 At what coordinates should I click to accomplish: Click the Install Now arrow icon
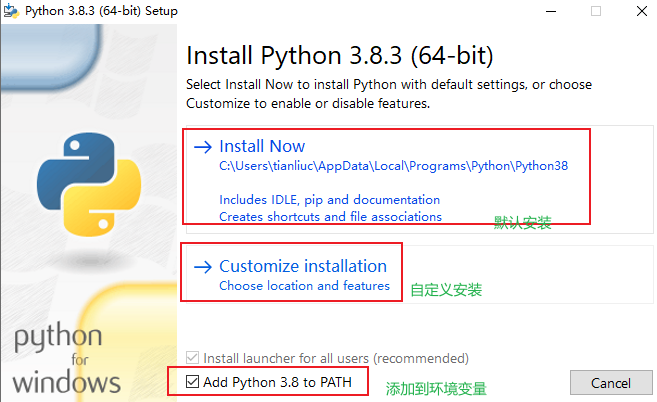click(x=203, y=147)
